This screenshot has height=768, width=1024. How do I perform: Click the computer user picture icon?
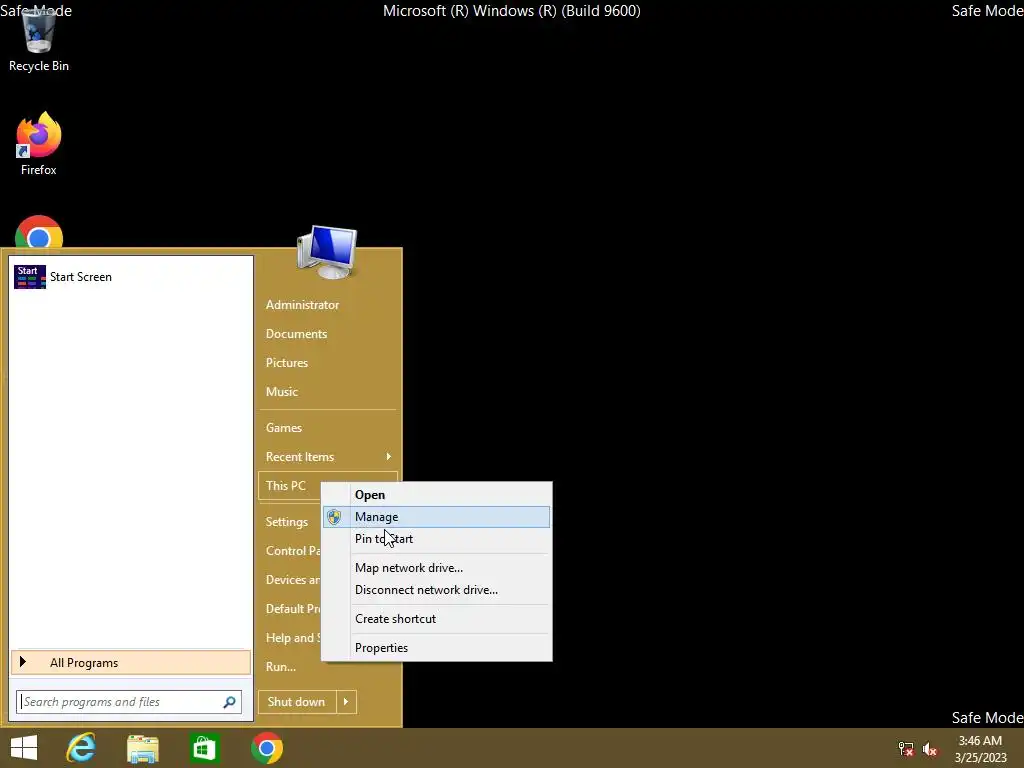pos(327,252)
